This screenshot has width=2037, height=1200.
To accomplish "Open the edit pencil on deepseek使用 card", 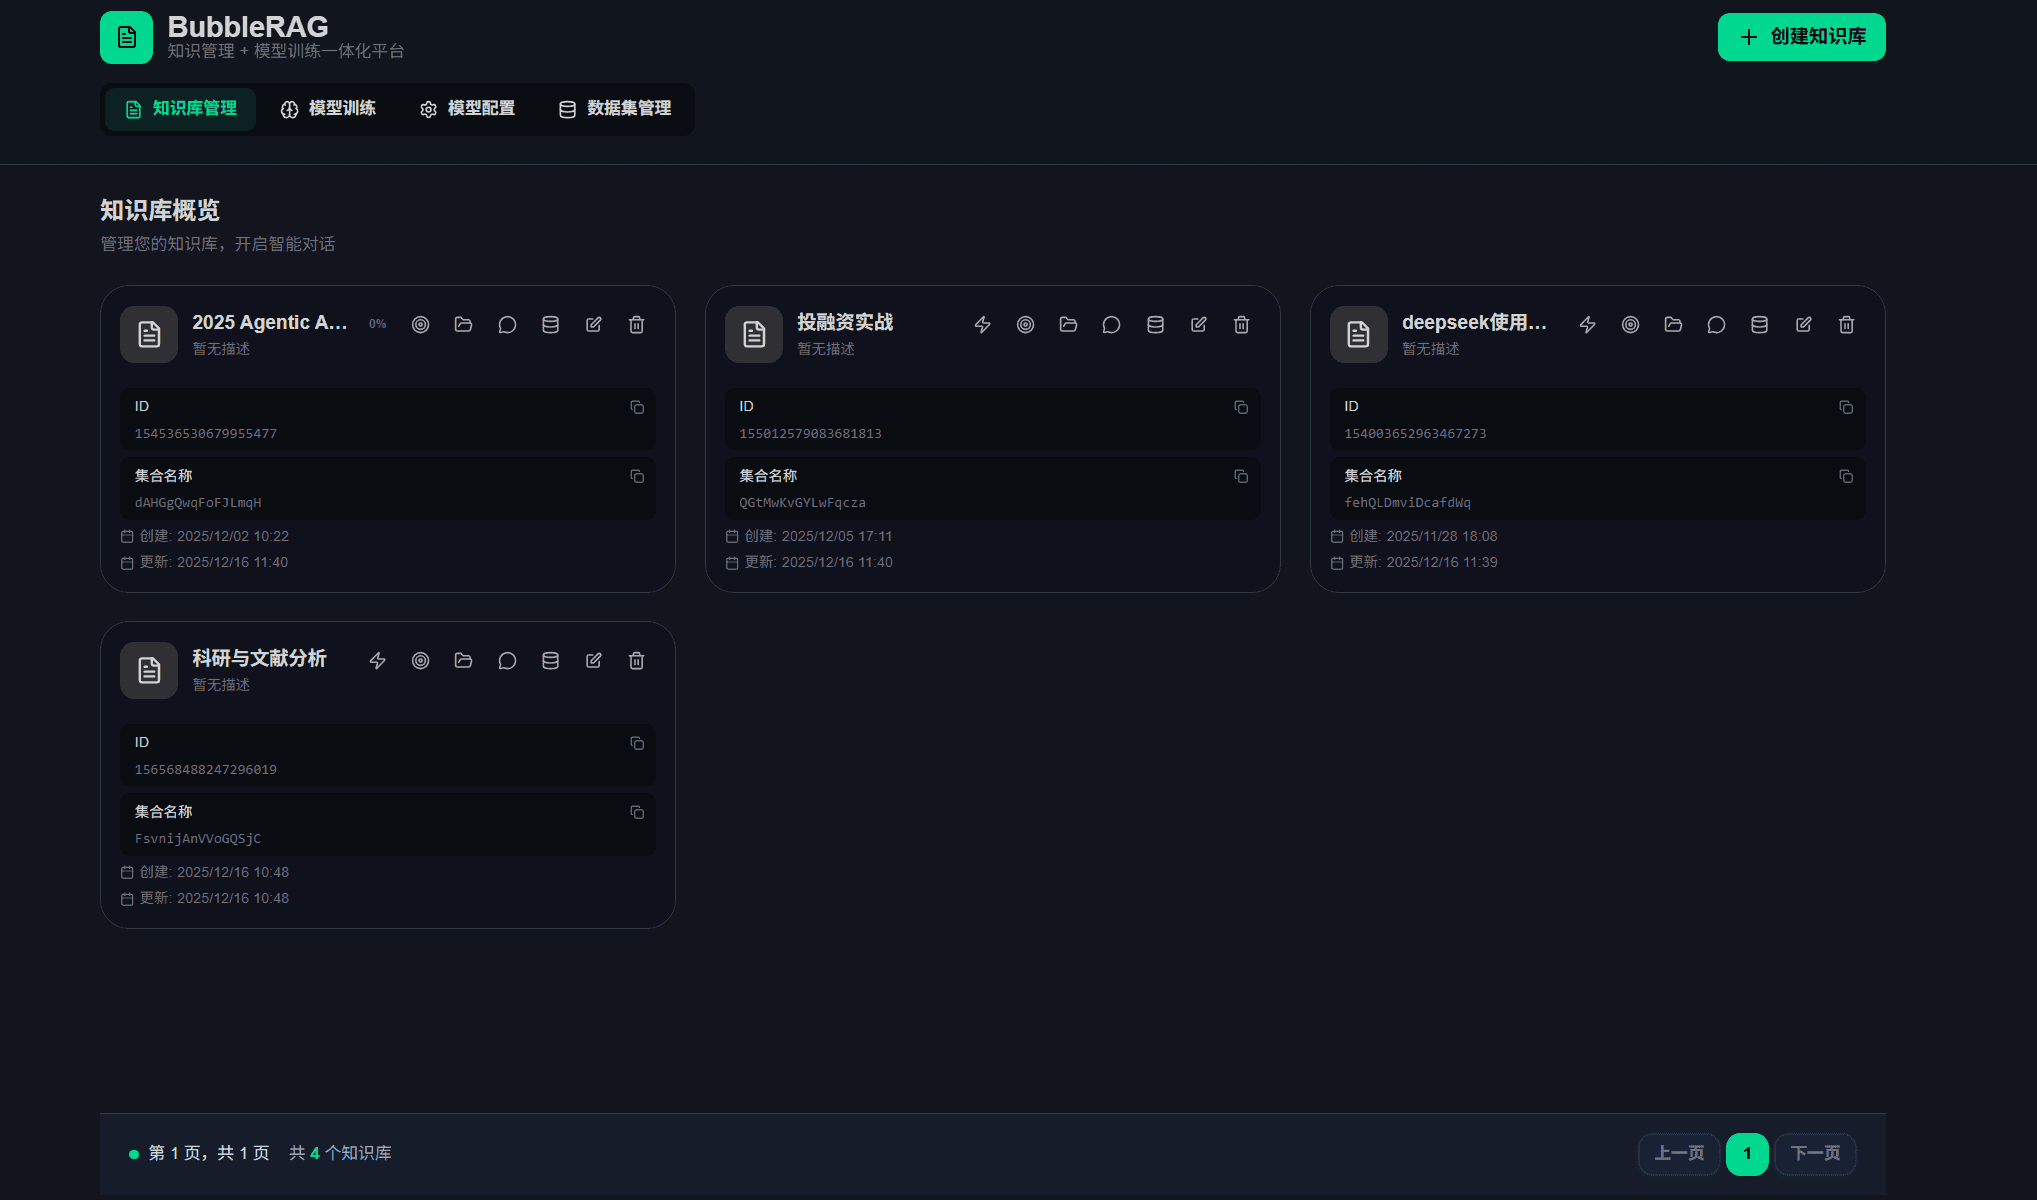I will (x=1803, y=324).
